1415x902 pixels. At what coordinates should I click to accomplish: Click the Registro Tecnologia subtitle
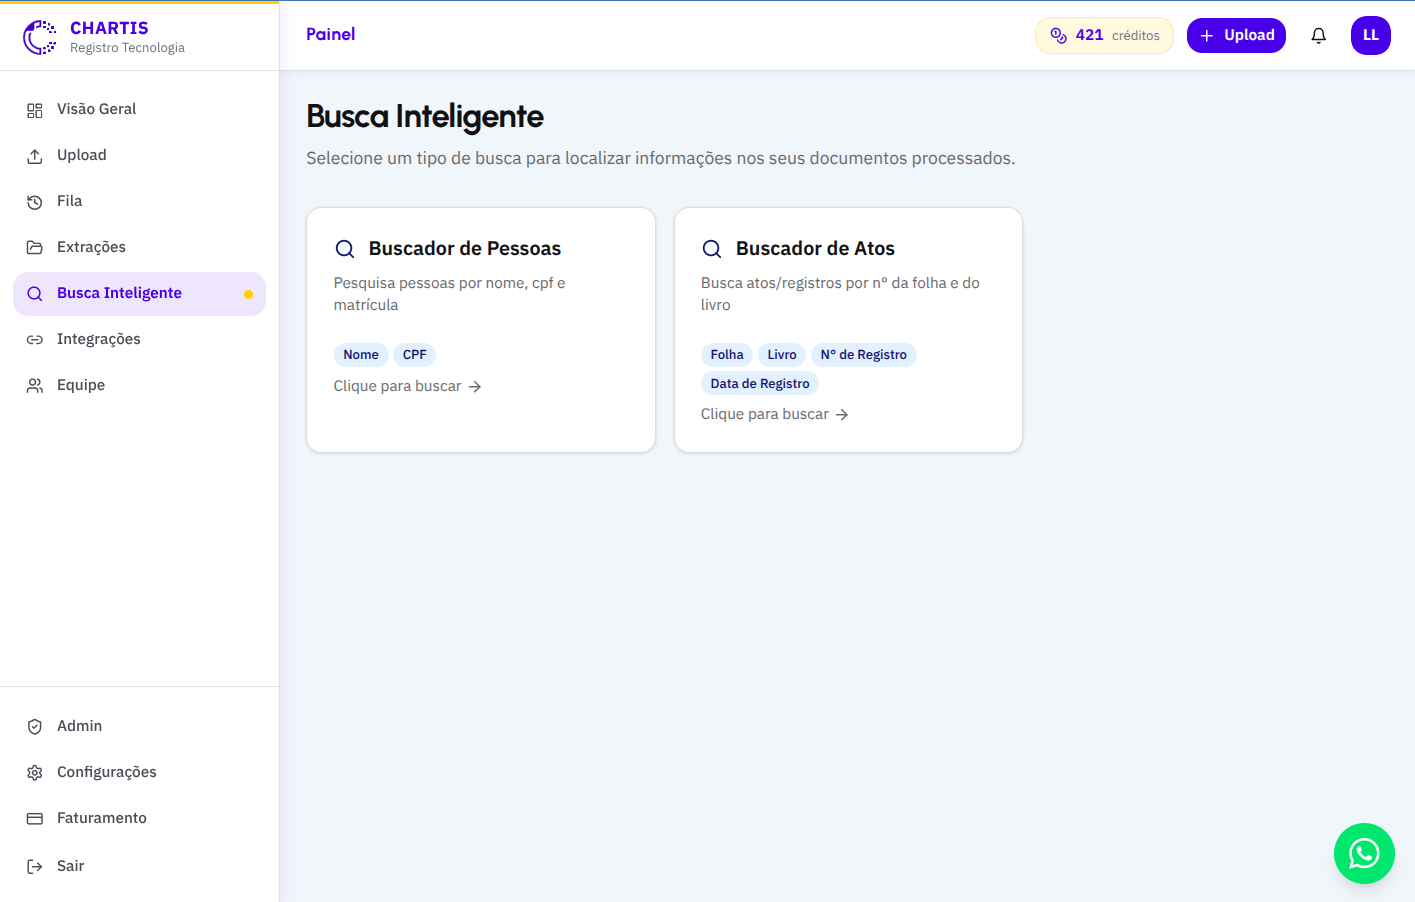point(127,48)
